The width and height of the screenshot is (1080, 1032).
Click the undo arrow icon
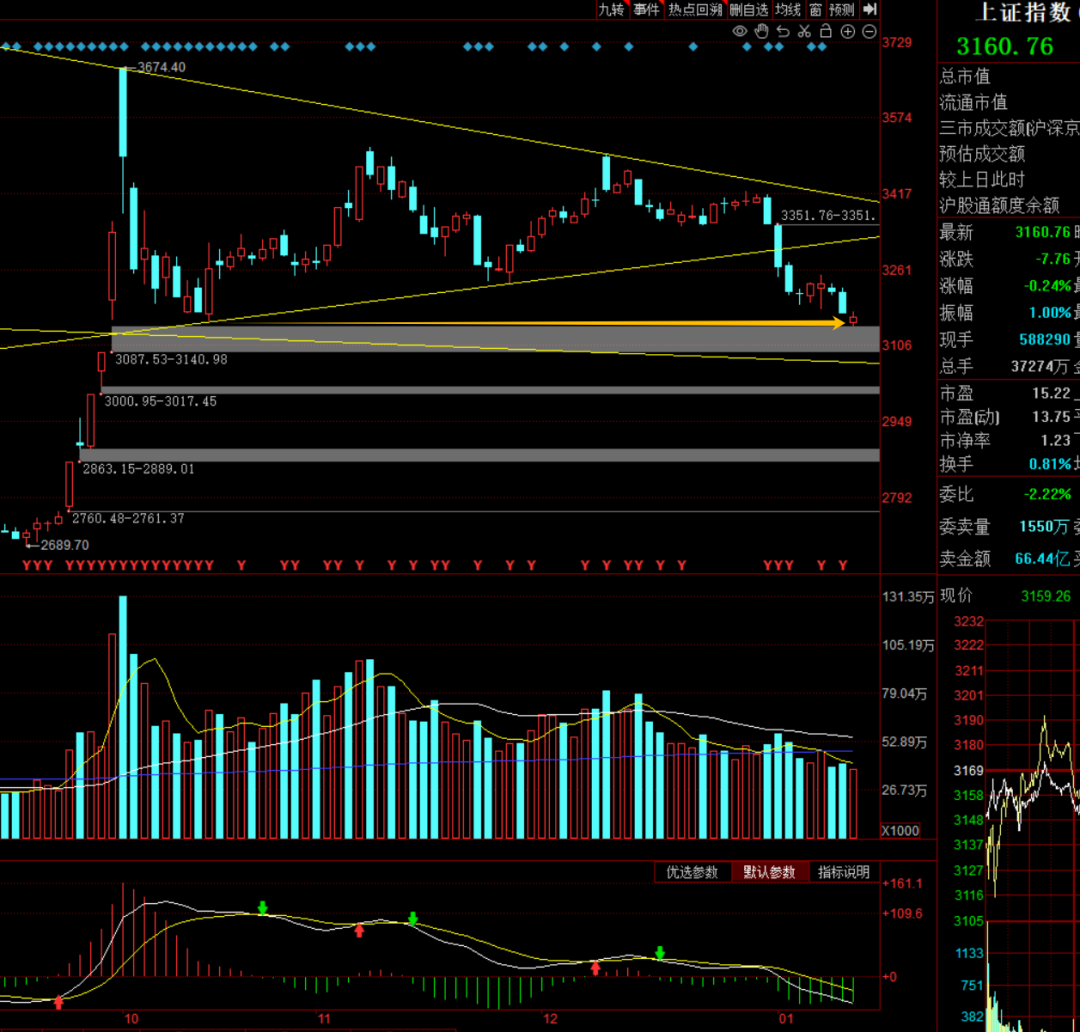click(x=783, y=31)
